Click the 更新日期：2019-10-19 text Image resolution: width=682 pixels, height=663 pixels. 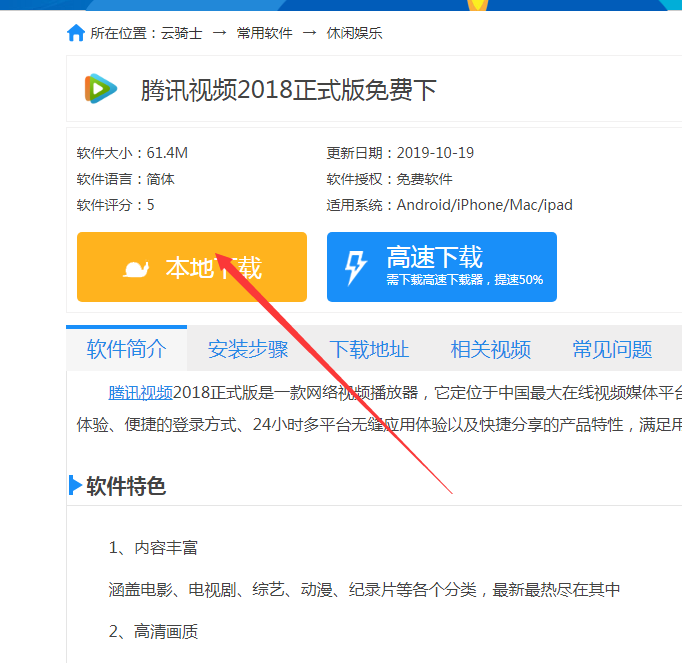pyautogui.click(x=400, y=153)
